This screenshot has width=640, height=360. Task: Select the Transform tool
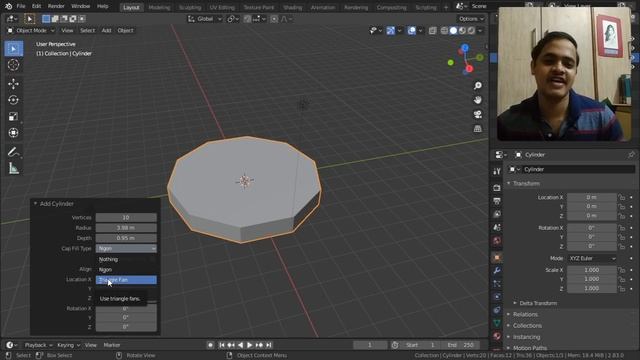13,133
